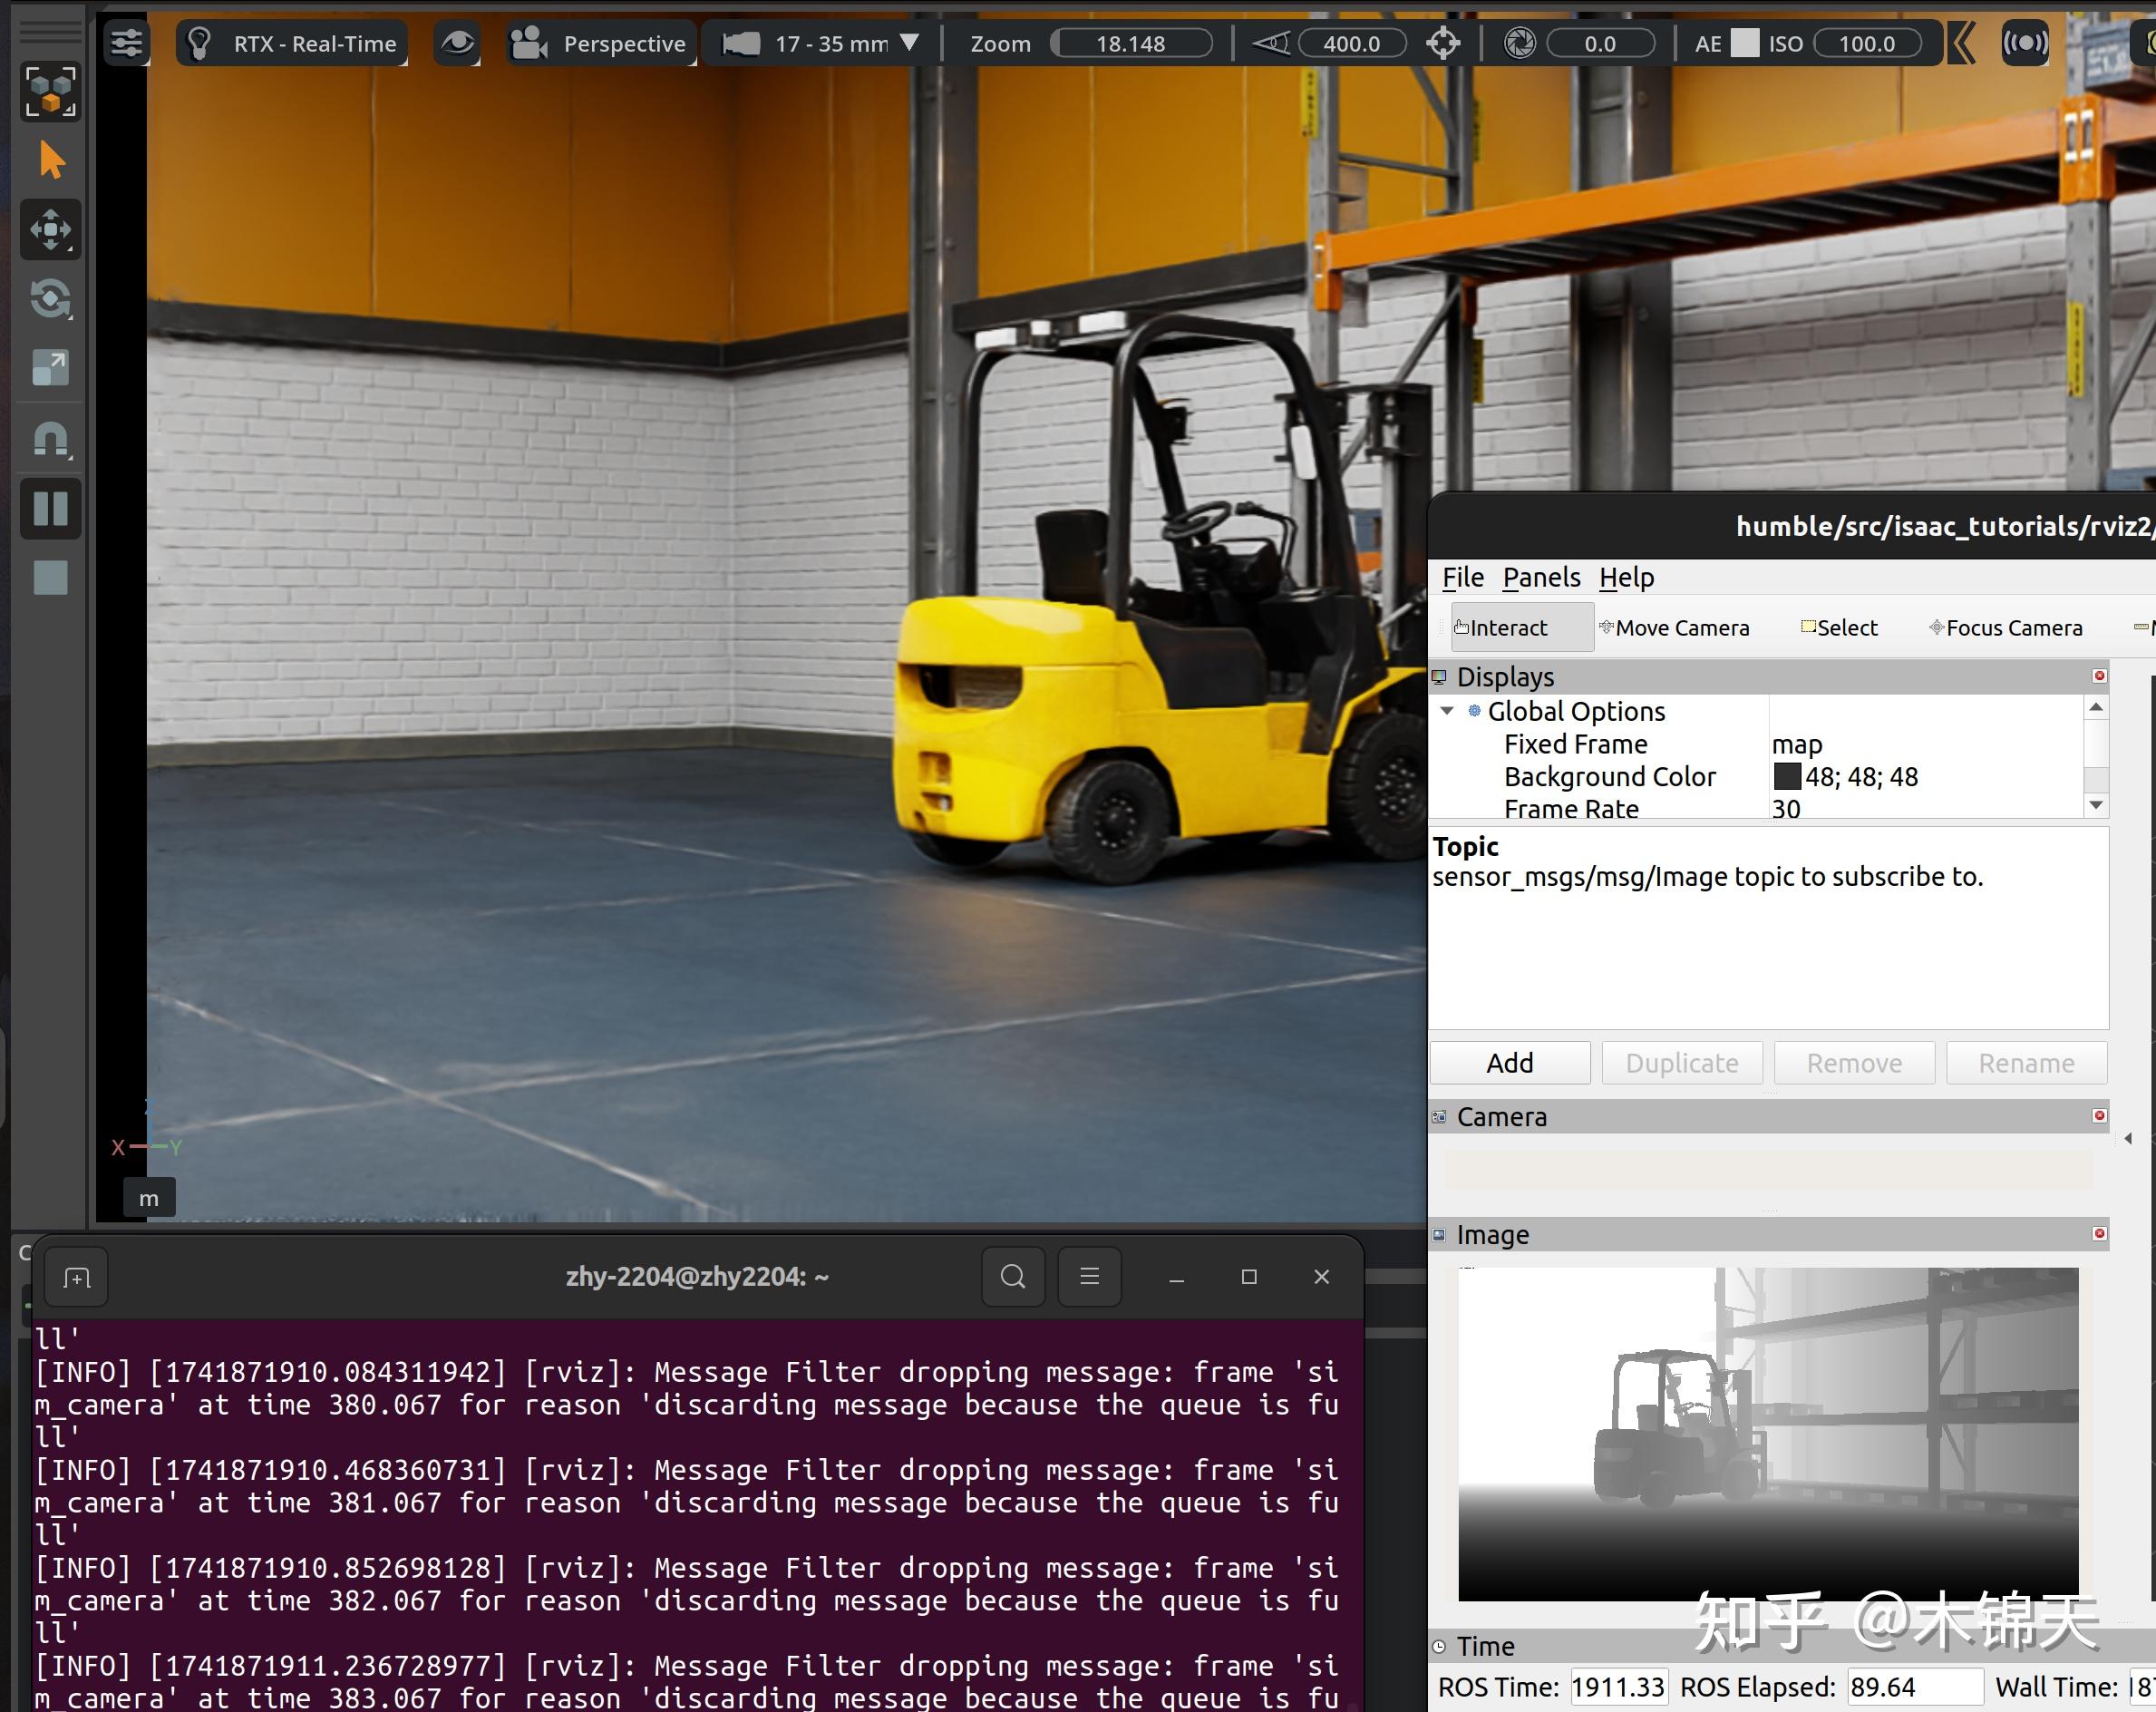Screen dimensions: 2156x1712
Task: Open the Background Color swatch
Action: (x=1787, y=777)
